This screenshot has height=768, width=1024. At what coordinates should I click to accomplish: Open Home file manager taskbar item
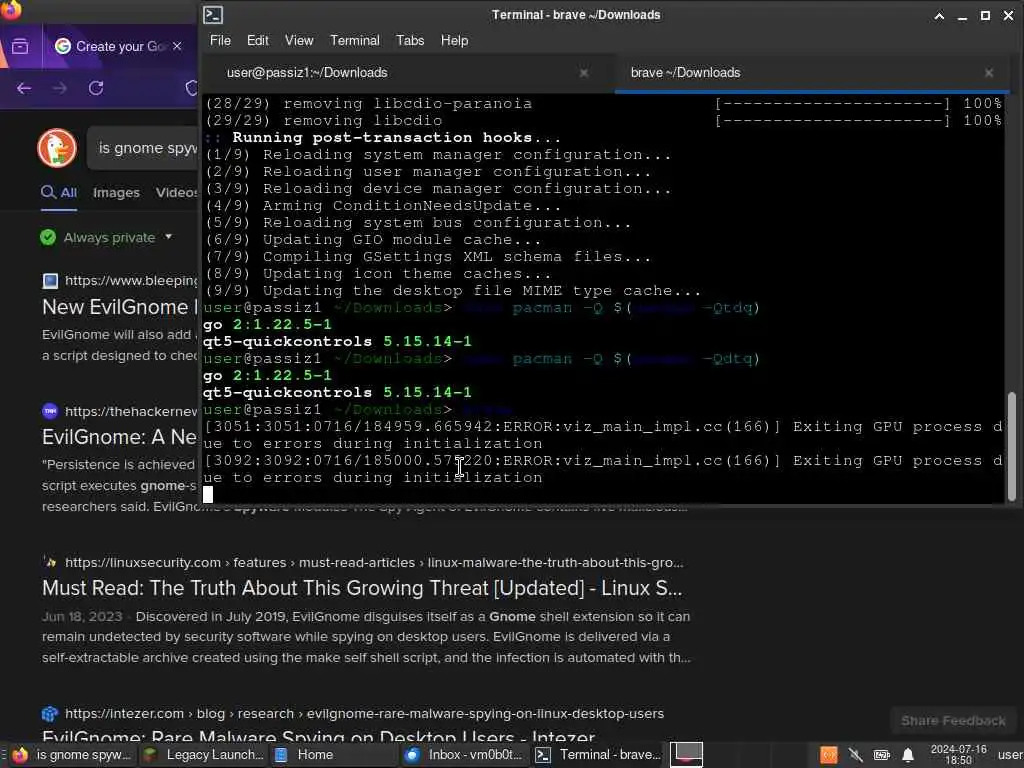(333, 755)
